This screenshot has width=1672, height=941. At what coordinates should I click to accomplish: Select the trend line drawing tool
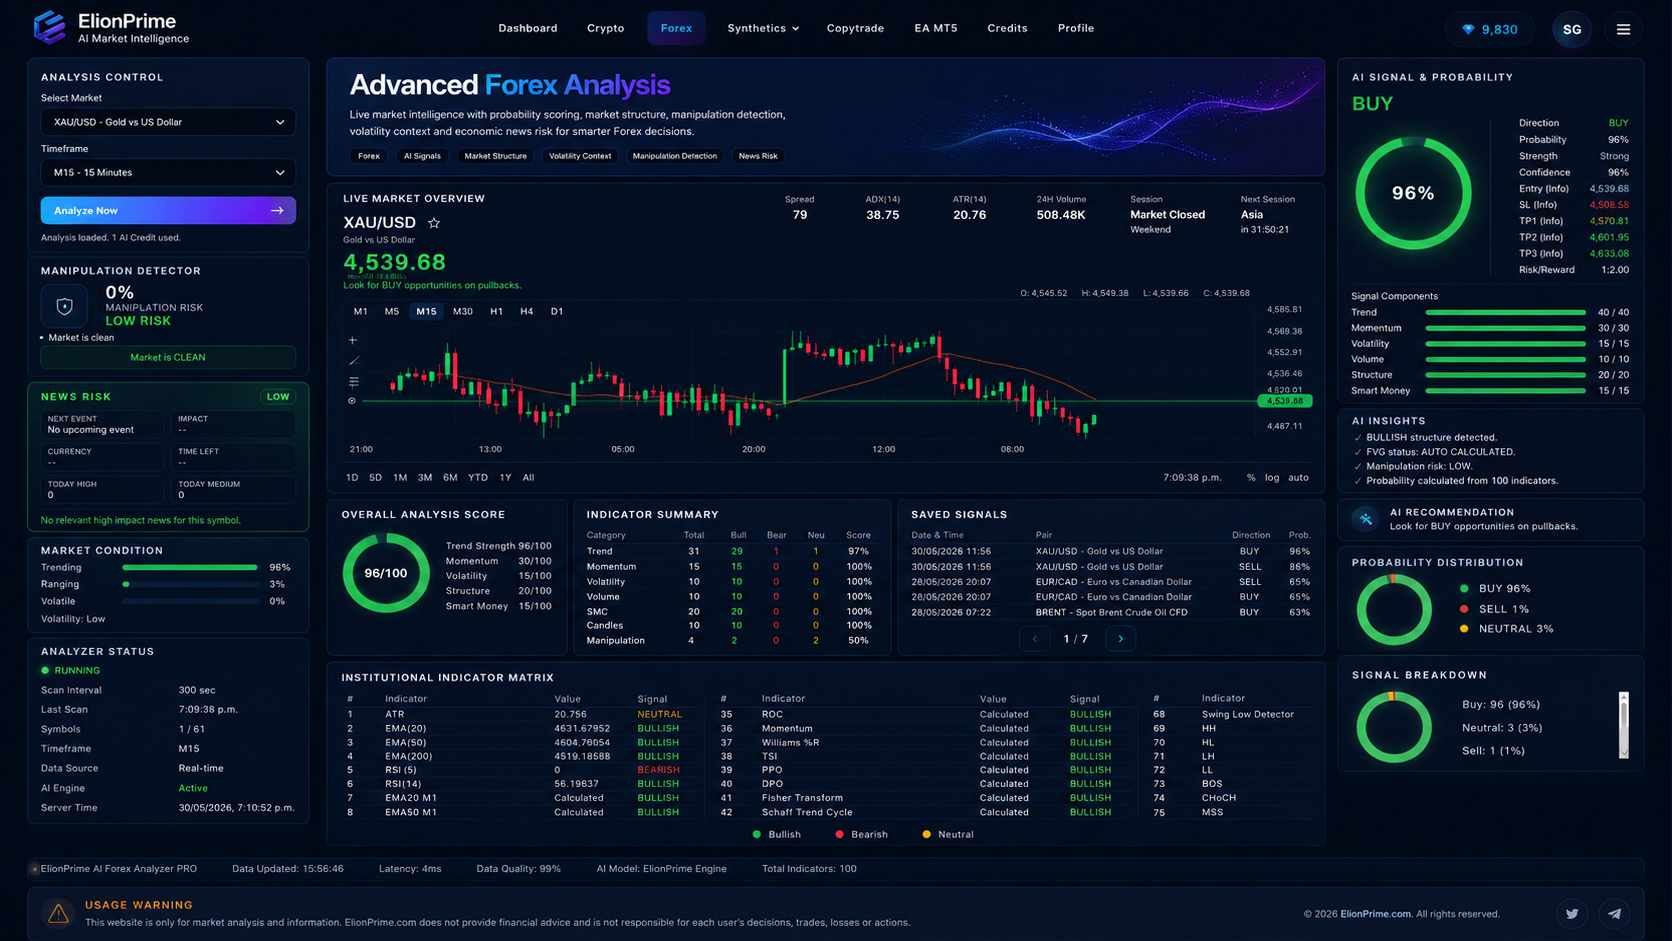point(353,361)
